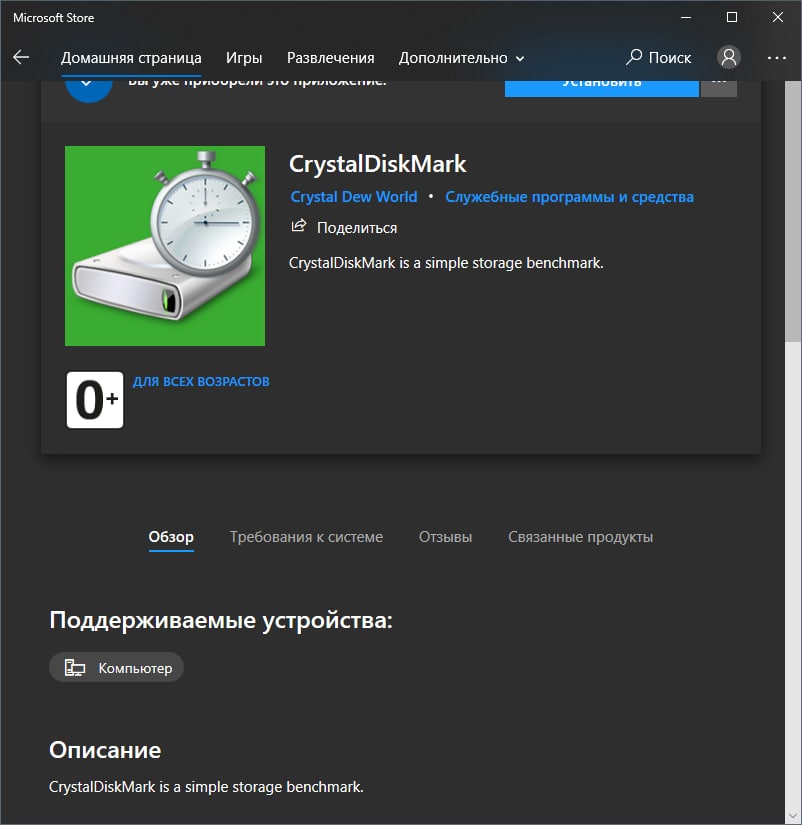
Task: Click the CrystalDiskMark app logo image
Action: (x=165, y=246)
